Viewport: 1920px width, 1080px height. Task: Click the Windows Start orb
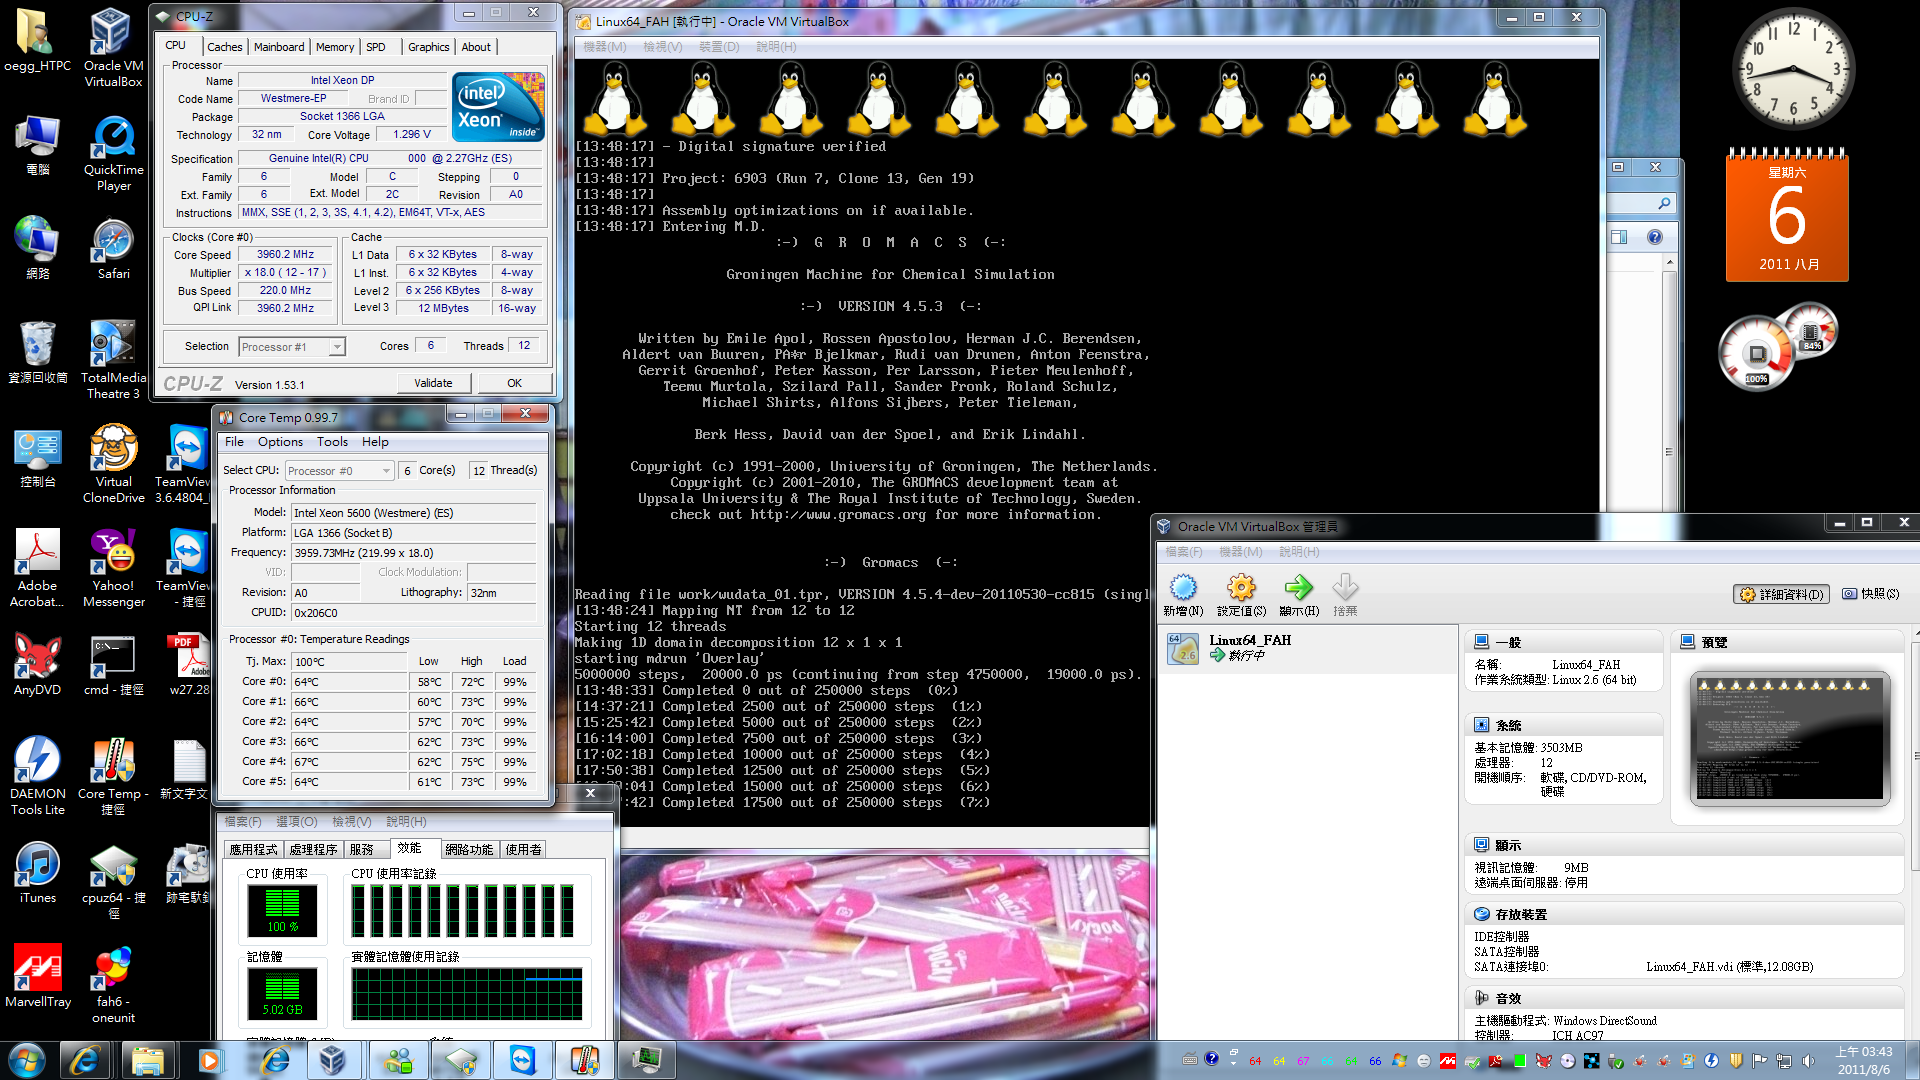coord(26,1060)
